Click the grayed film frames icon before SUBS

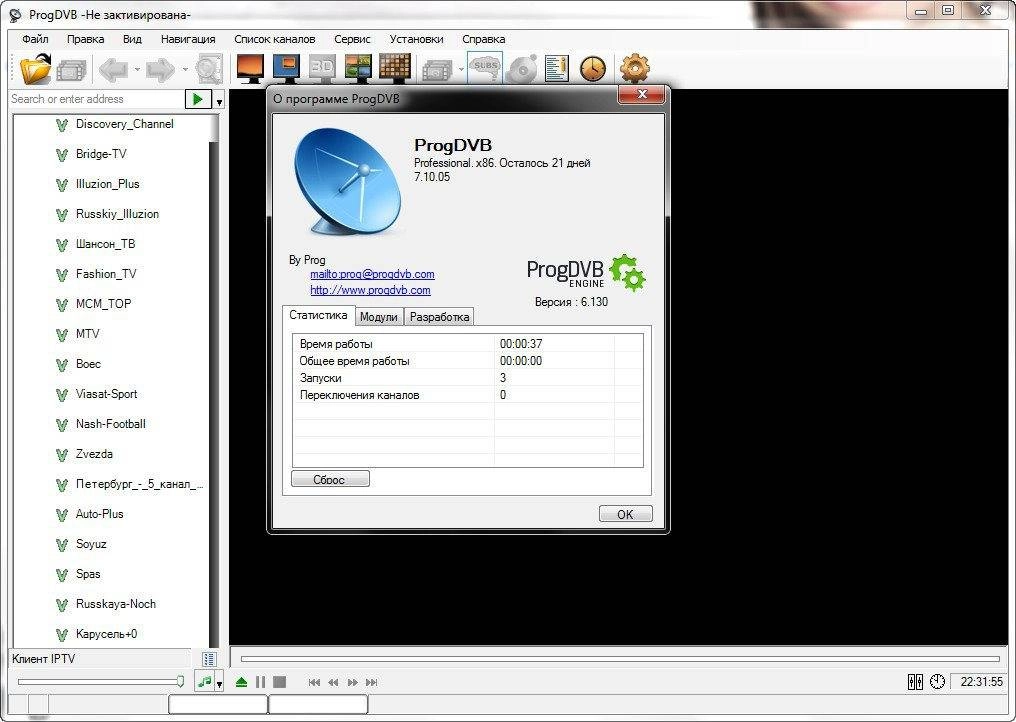pyautogui.click(x=438, y=69)
